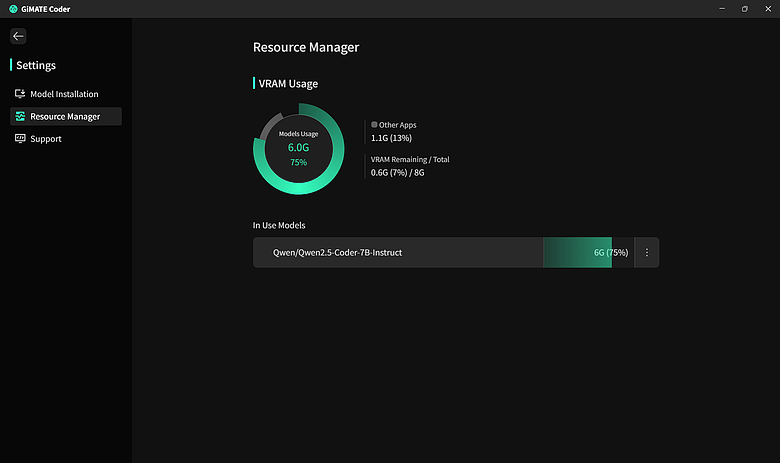Screen dimensions: 780x463
Task: Click the GiMATE Coder logo in title bar
Action: click(x=12, y=8)
